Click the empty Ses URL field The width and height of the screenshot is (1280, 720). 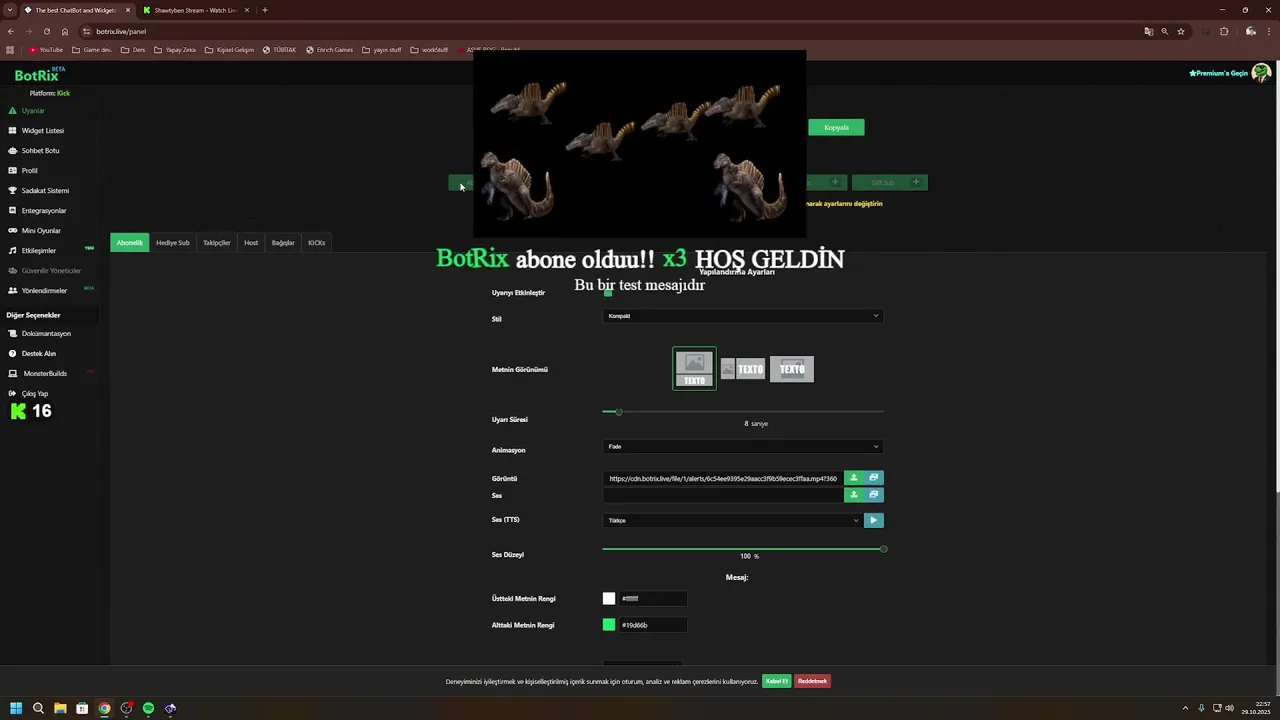pos(723,495)
